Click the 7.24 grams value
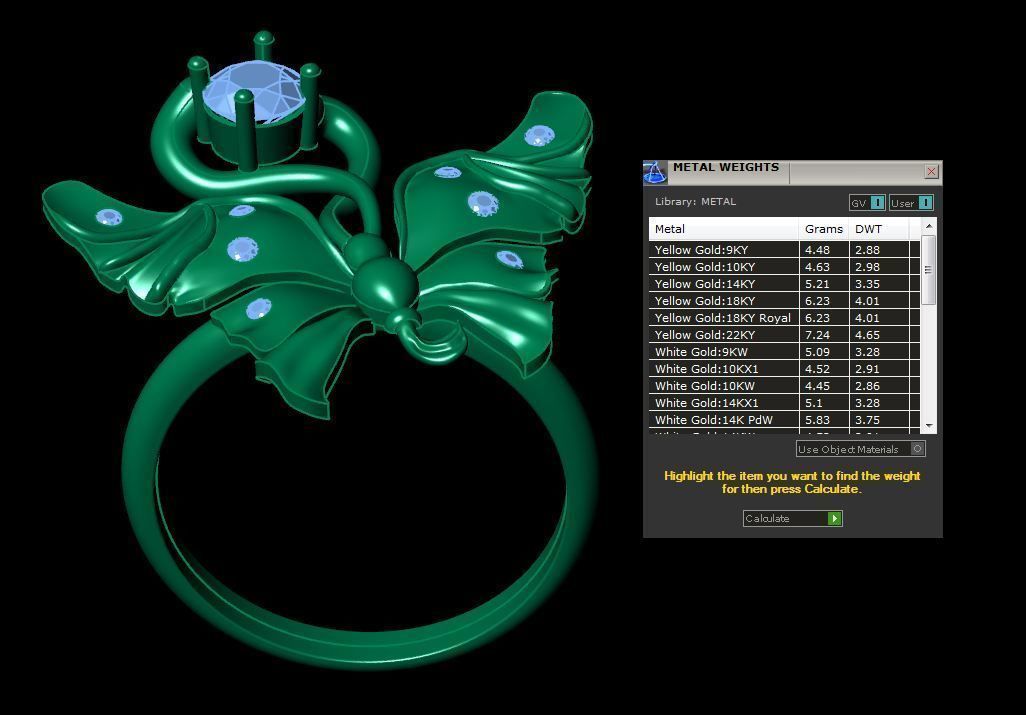Viewport: 1026px width, 715px height. pos(817,335)
